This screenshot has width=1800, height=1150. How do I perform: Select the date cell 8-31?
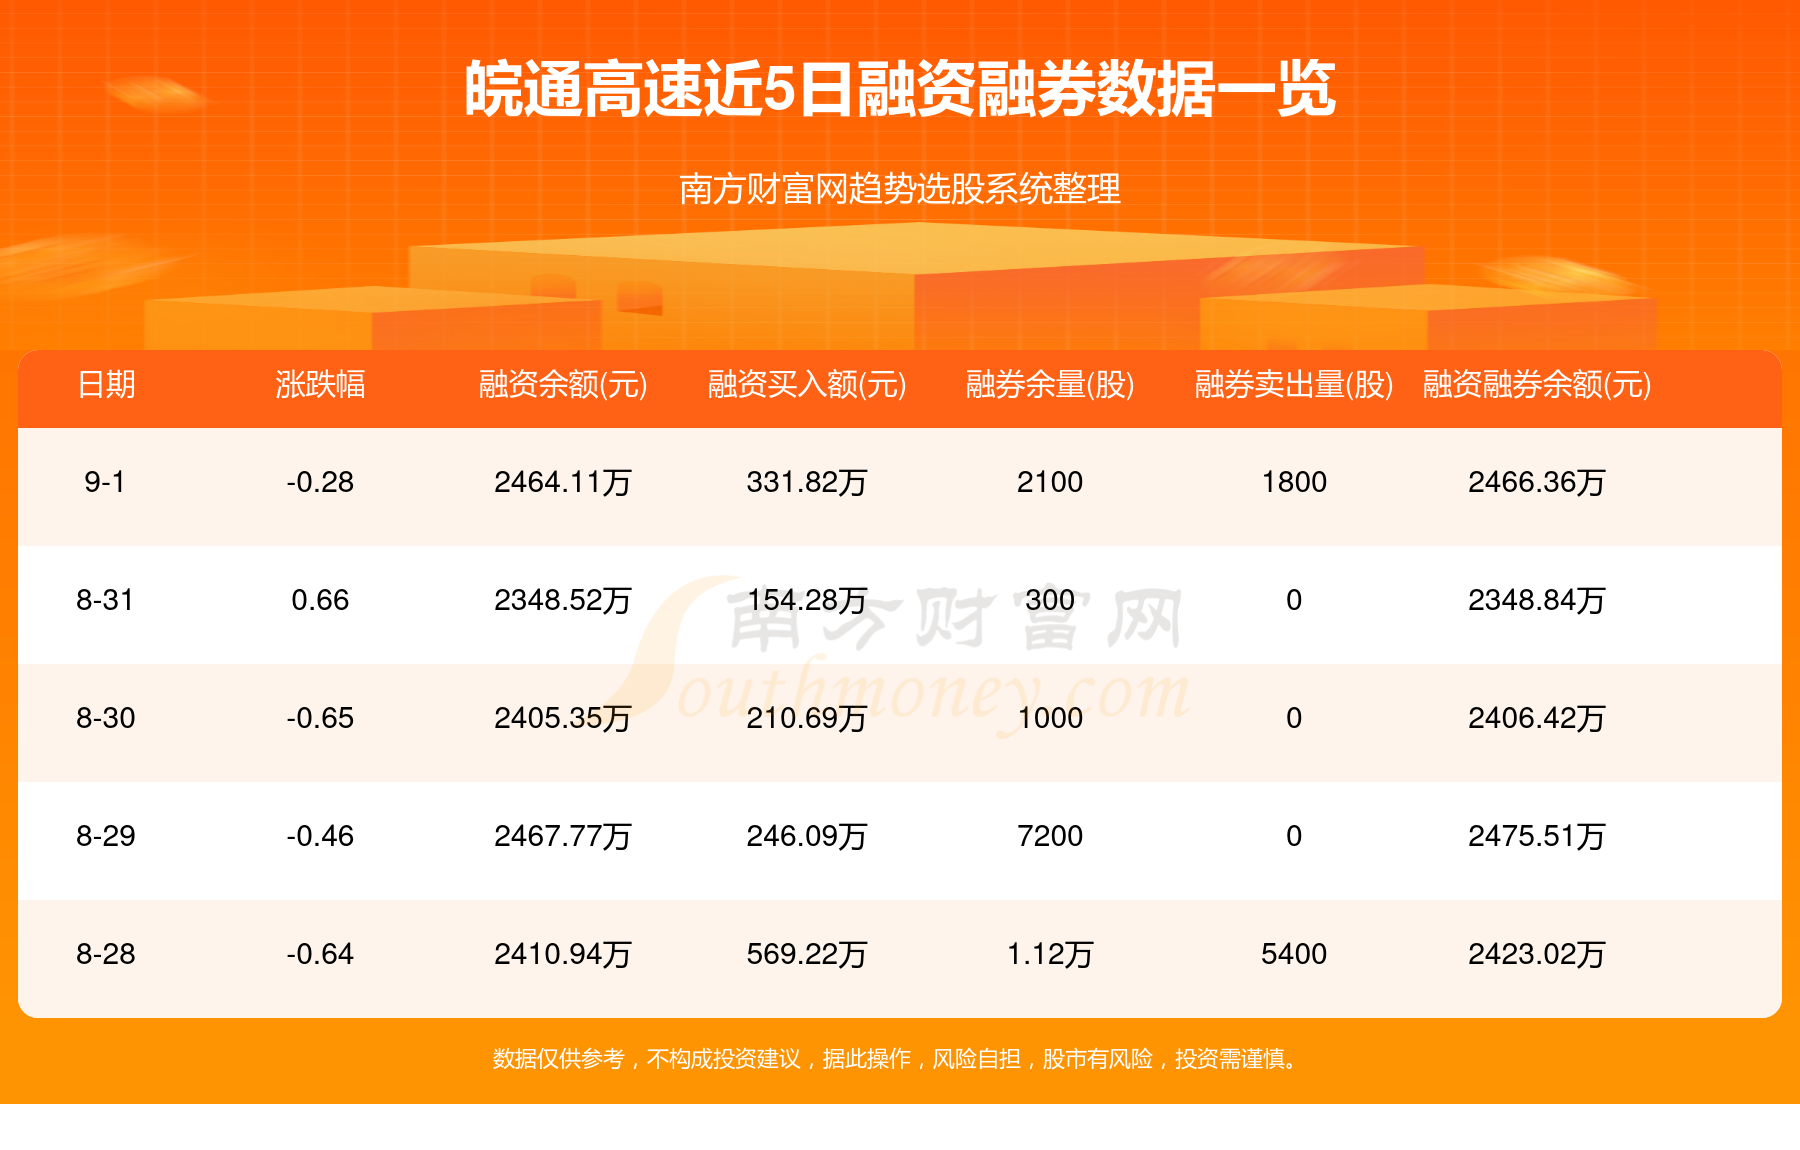[105, 600]
